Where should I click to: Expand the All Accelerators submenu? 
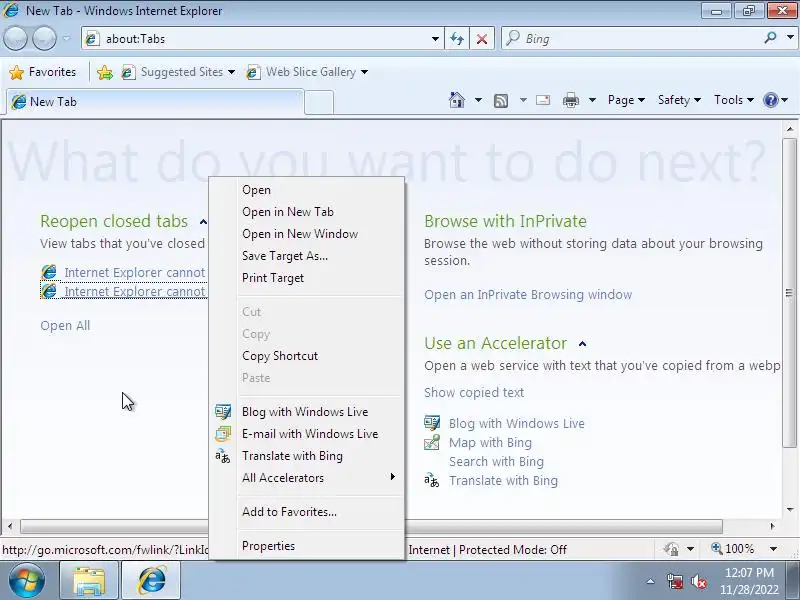click(320, 478)
